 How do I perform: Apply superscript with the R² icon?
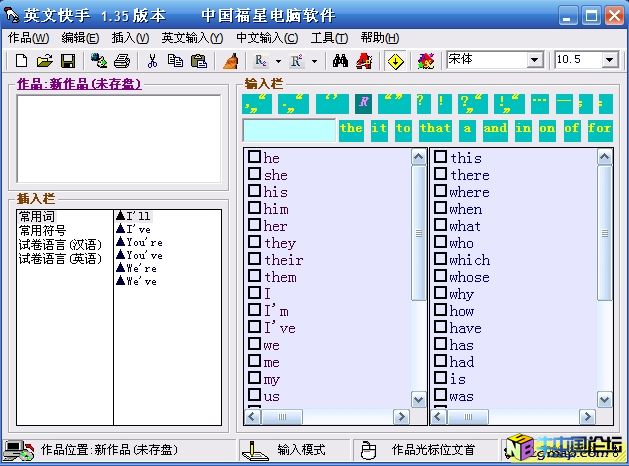[x=296, y=61]
